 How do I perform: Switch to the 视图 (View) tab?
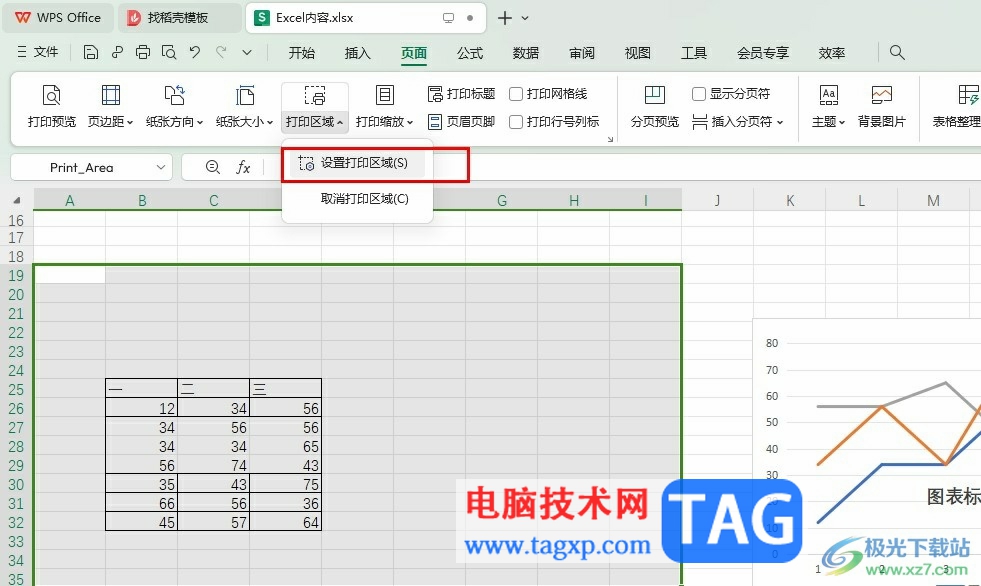[638, 53]
